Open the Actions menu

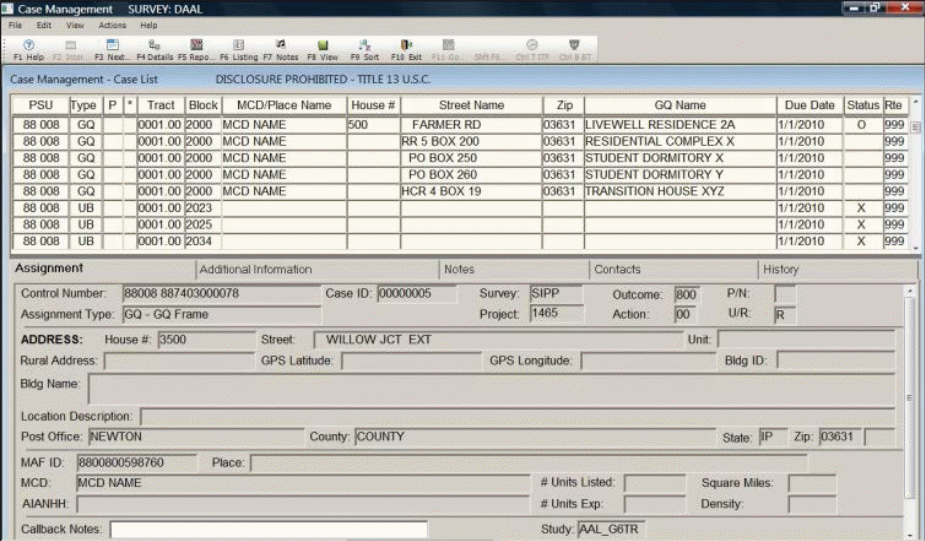coord(112,25)
